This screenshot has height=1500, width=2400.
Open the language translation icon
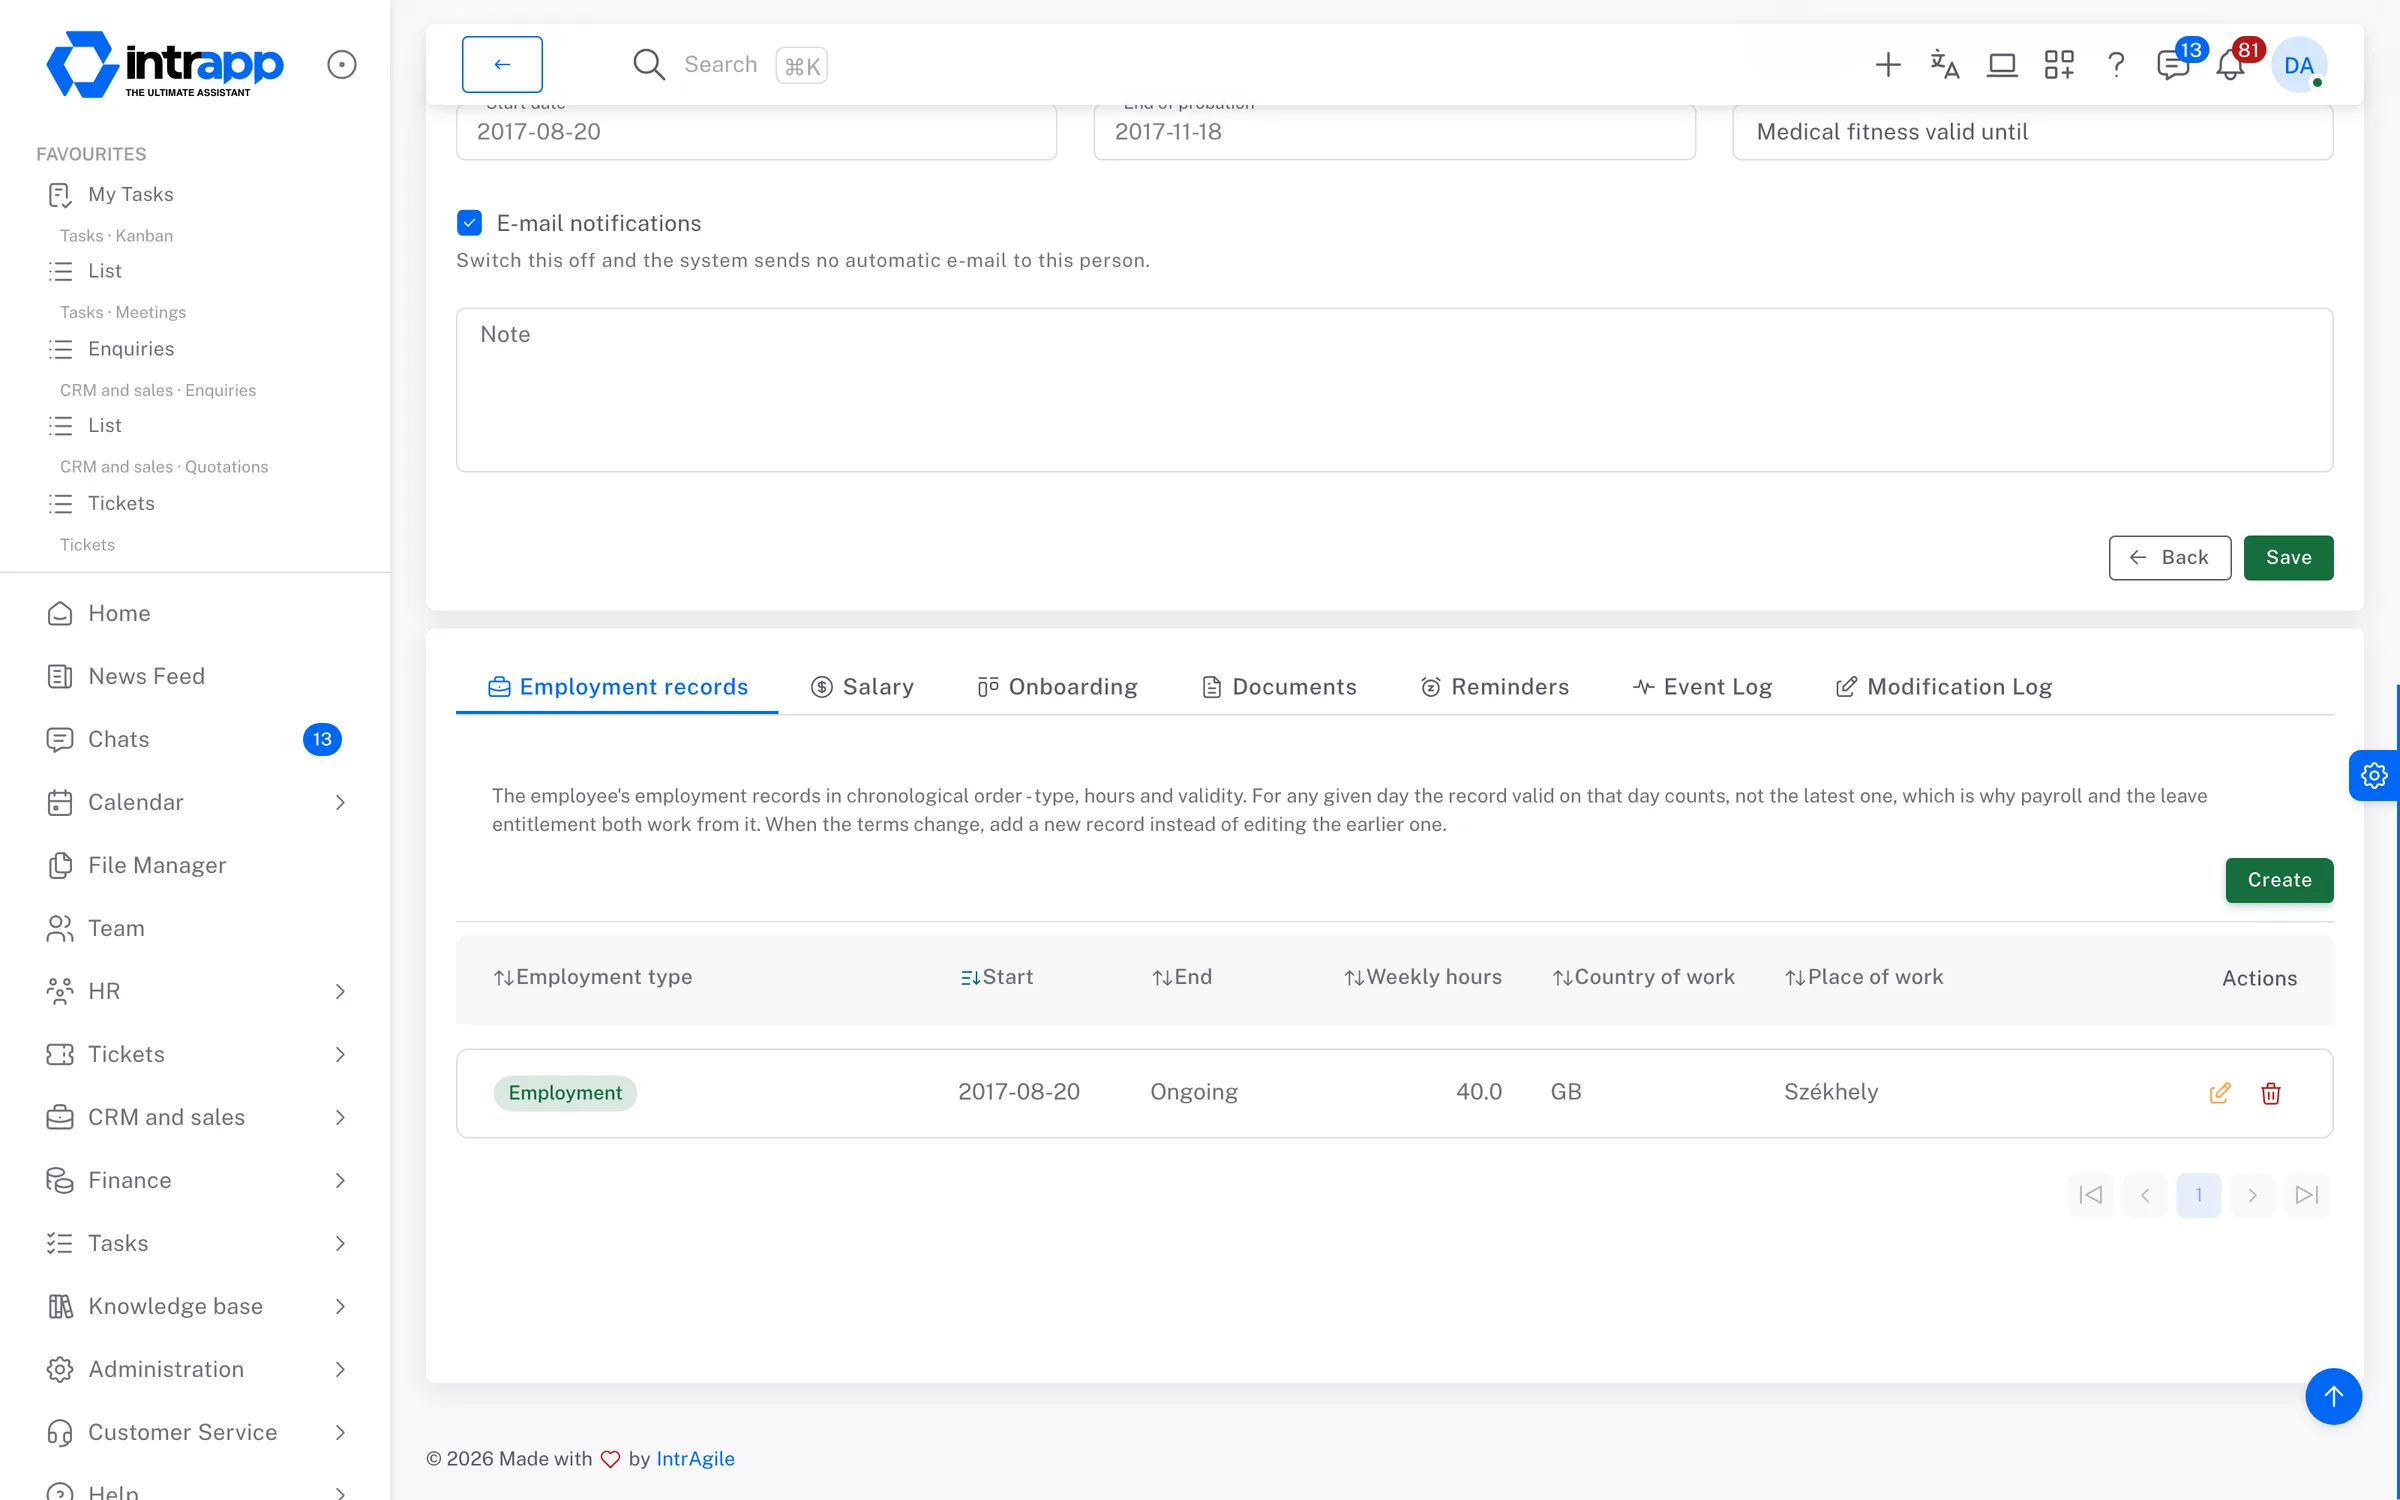click(x=1944, y=65)
